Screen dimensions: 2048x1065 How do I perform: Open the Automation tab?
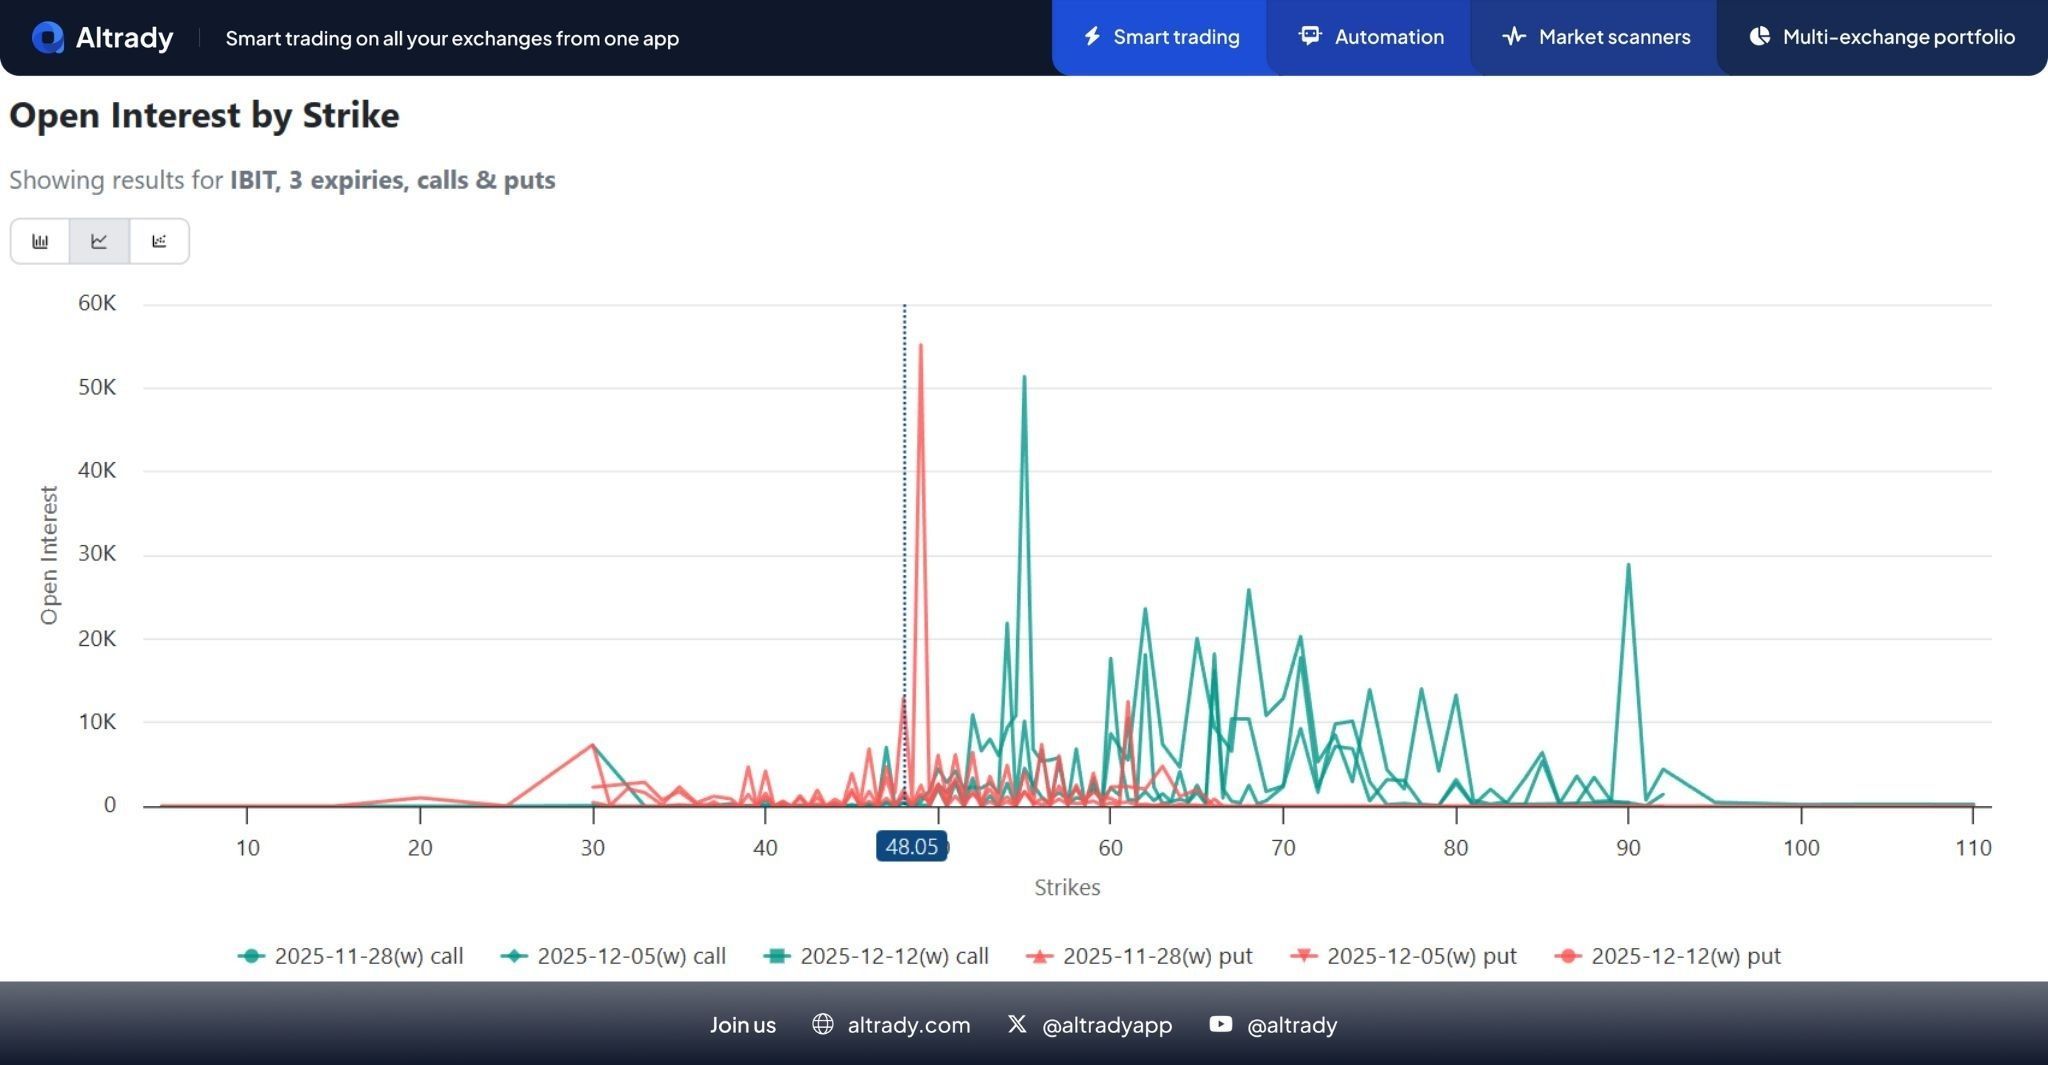(1371, 37)
